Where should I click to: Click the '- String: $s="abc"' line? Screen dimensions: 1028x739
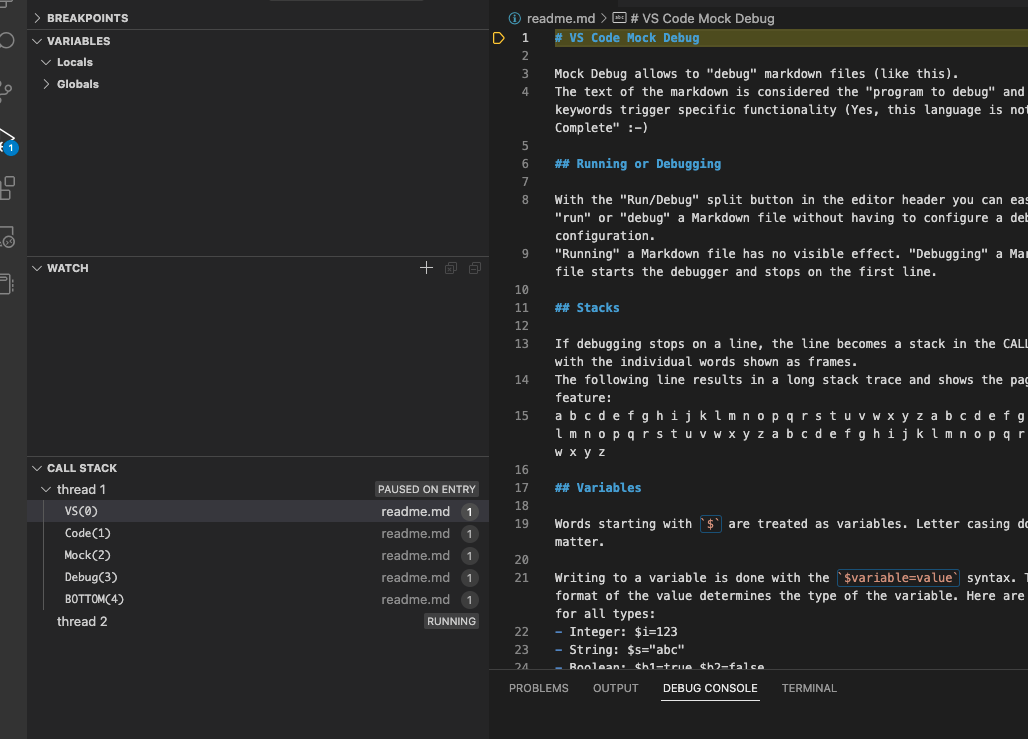coord(620,650)
